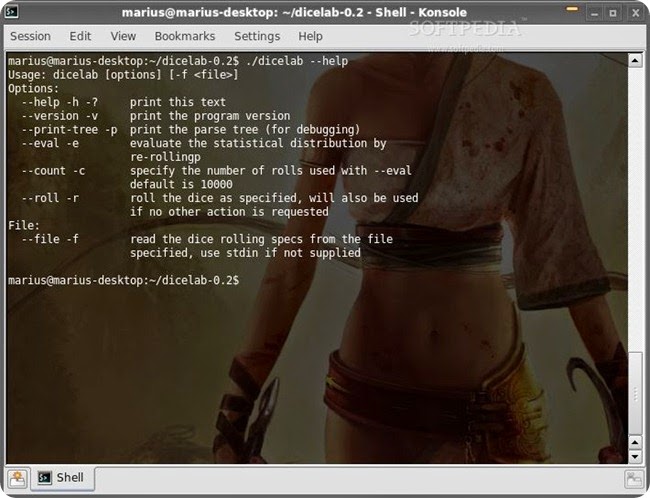Click the '--eval -e' option text
The width and height of the screenshot is (650, 498).
point(50,143)
